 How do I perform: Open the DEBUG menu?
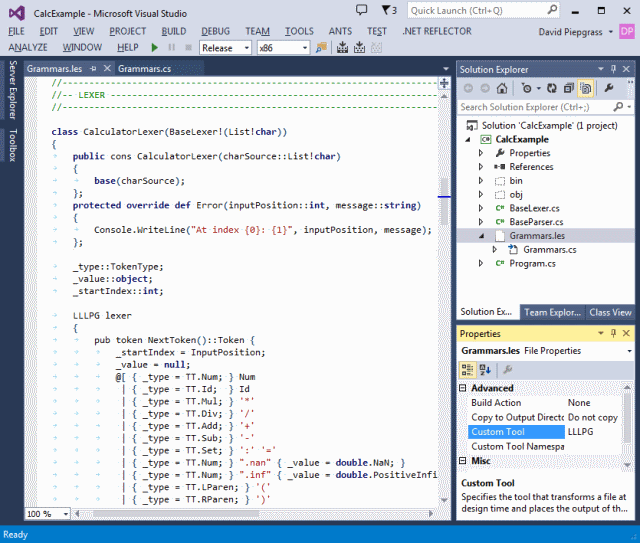tap(215, 31)
